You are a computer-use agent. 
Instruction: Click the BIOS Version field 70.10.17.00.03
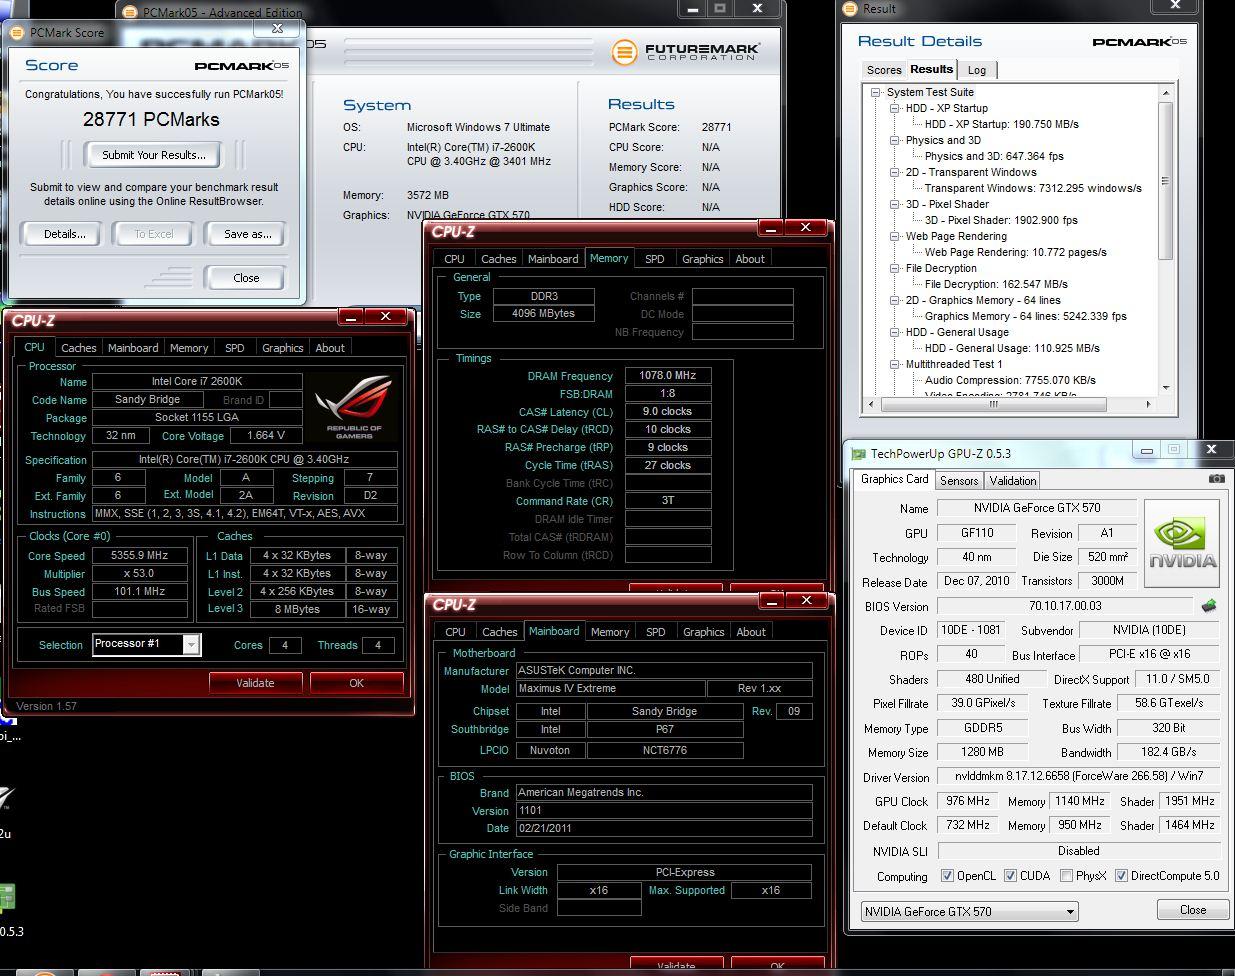pos(1066,606)
